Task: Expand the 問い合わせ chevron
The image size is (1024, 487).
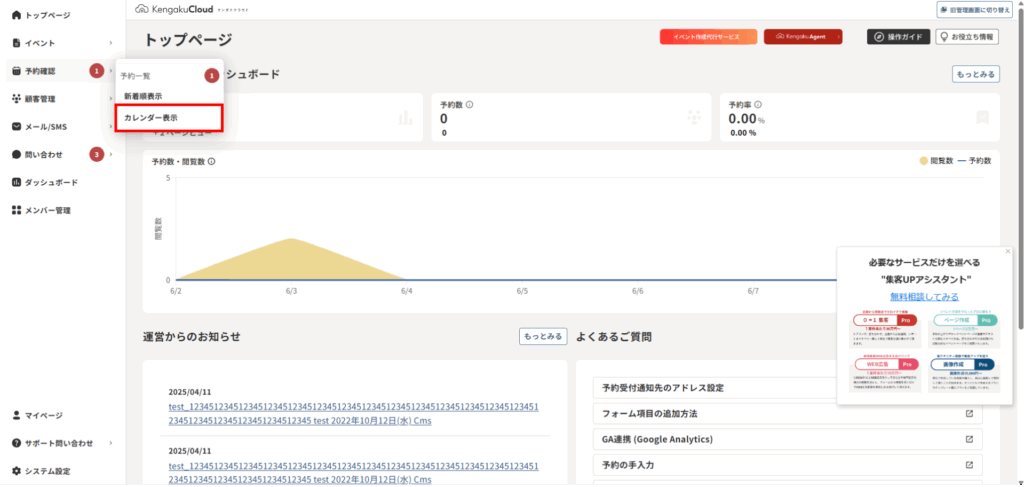Action: click(x=111, y=155)
